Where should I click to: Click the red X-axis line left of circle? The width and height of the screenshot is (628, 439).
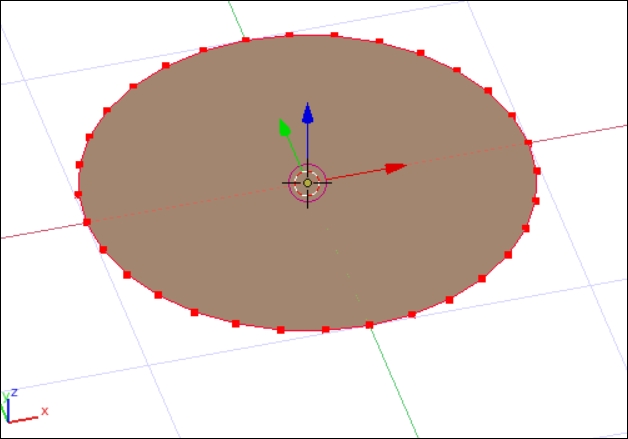coord(40,231)
